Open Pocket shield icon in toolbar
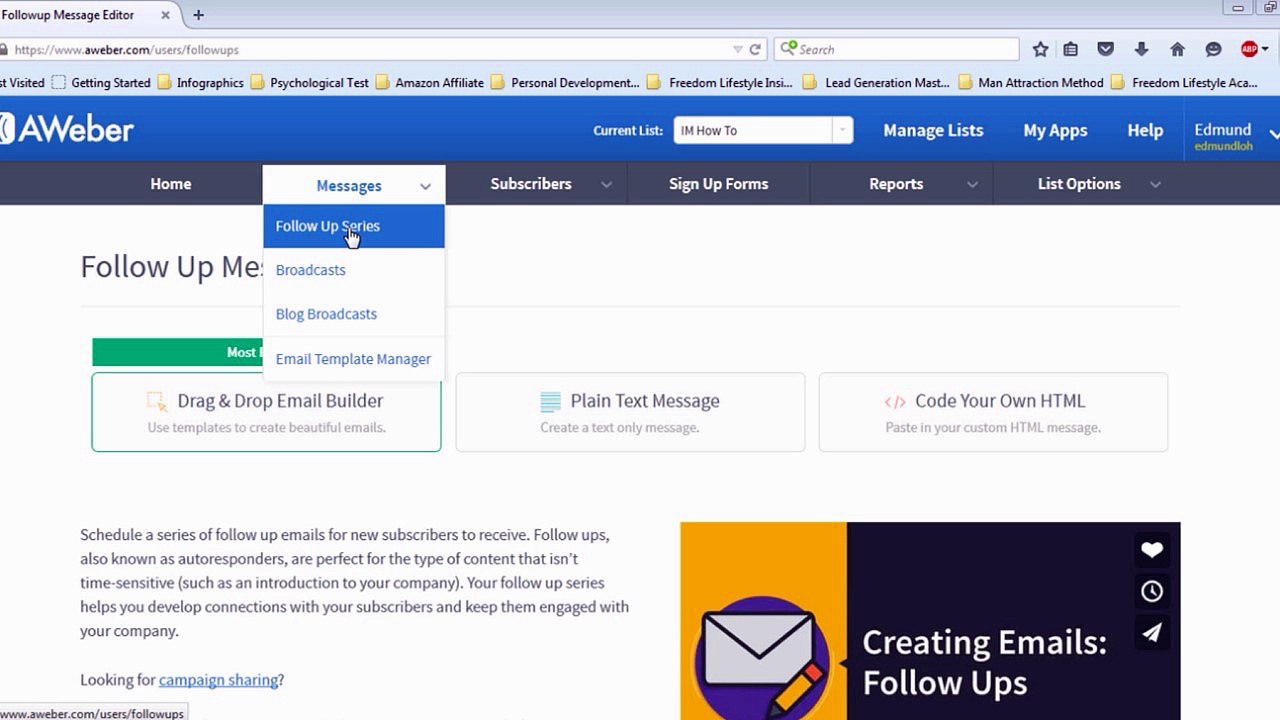This screenshot has height=720, width=1280. tap(1105, 49)
